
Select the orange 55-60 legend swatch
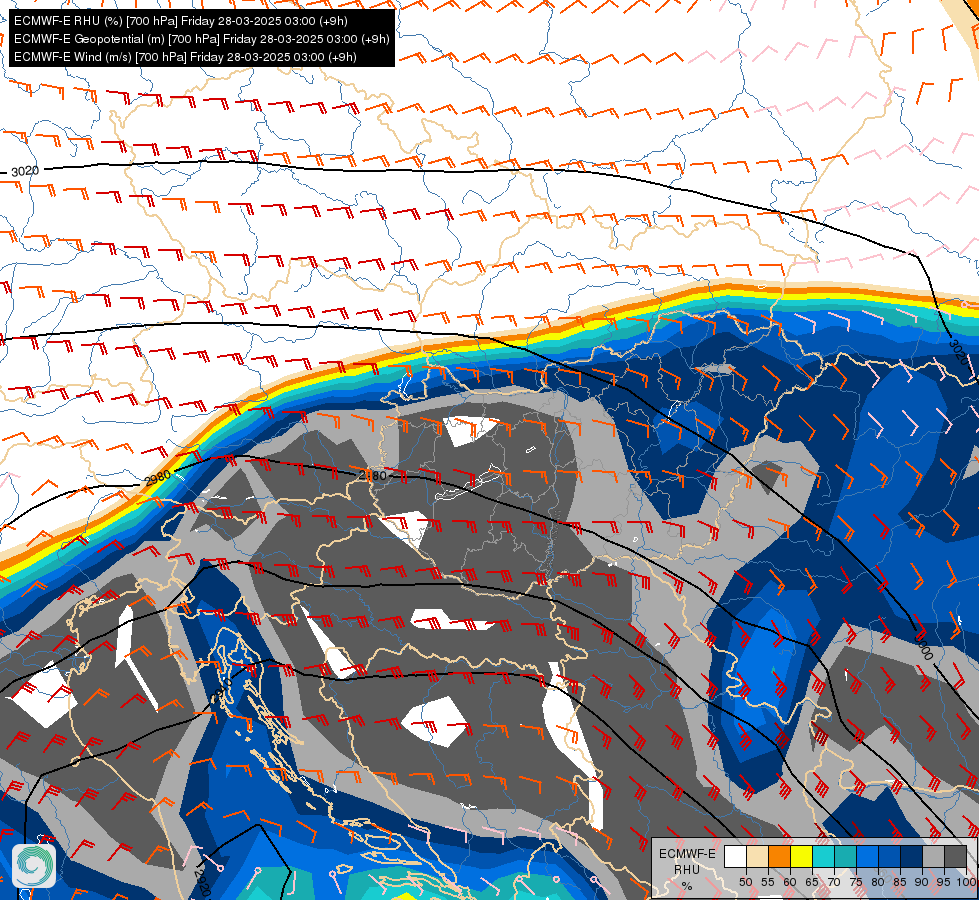[779, 856]
